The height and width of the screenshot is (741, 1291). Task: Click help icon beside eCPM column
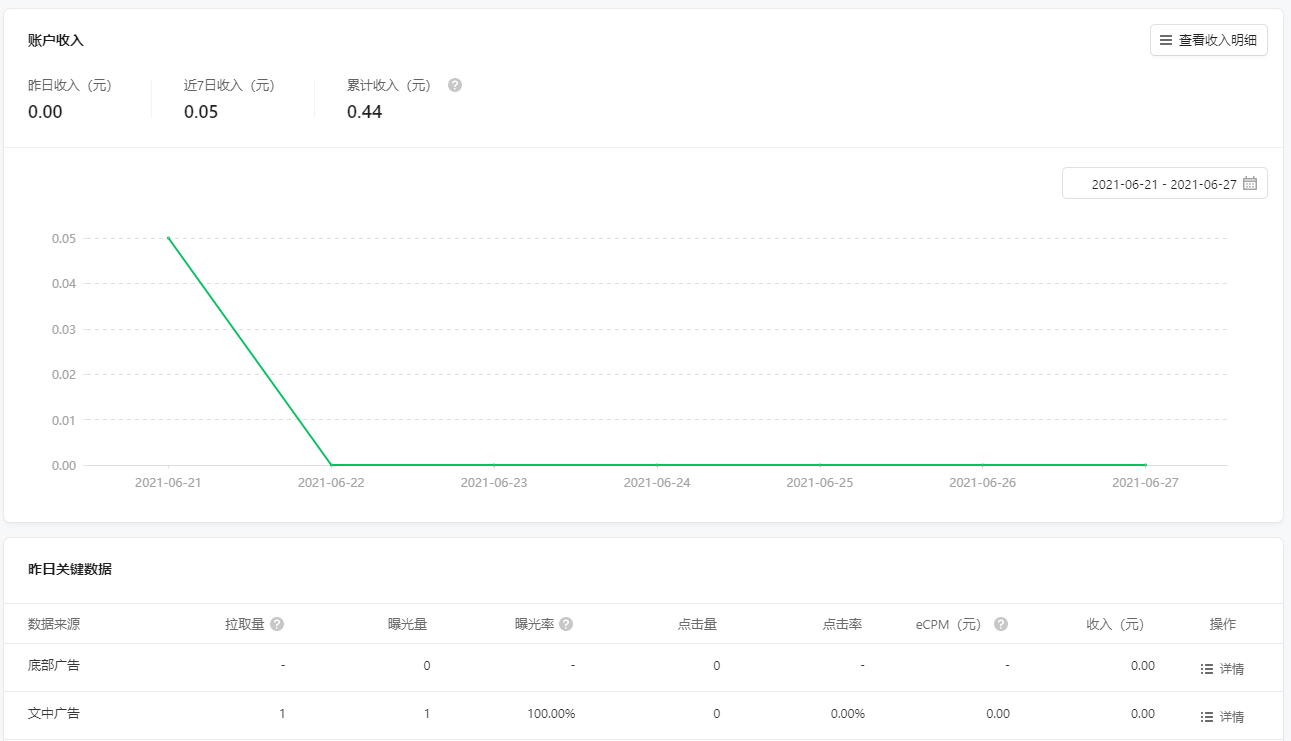coord(1001,624)
